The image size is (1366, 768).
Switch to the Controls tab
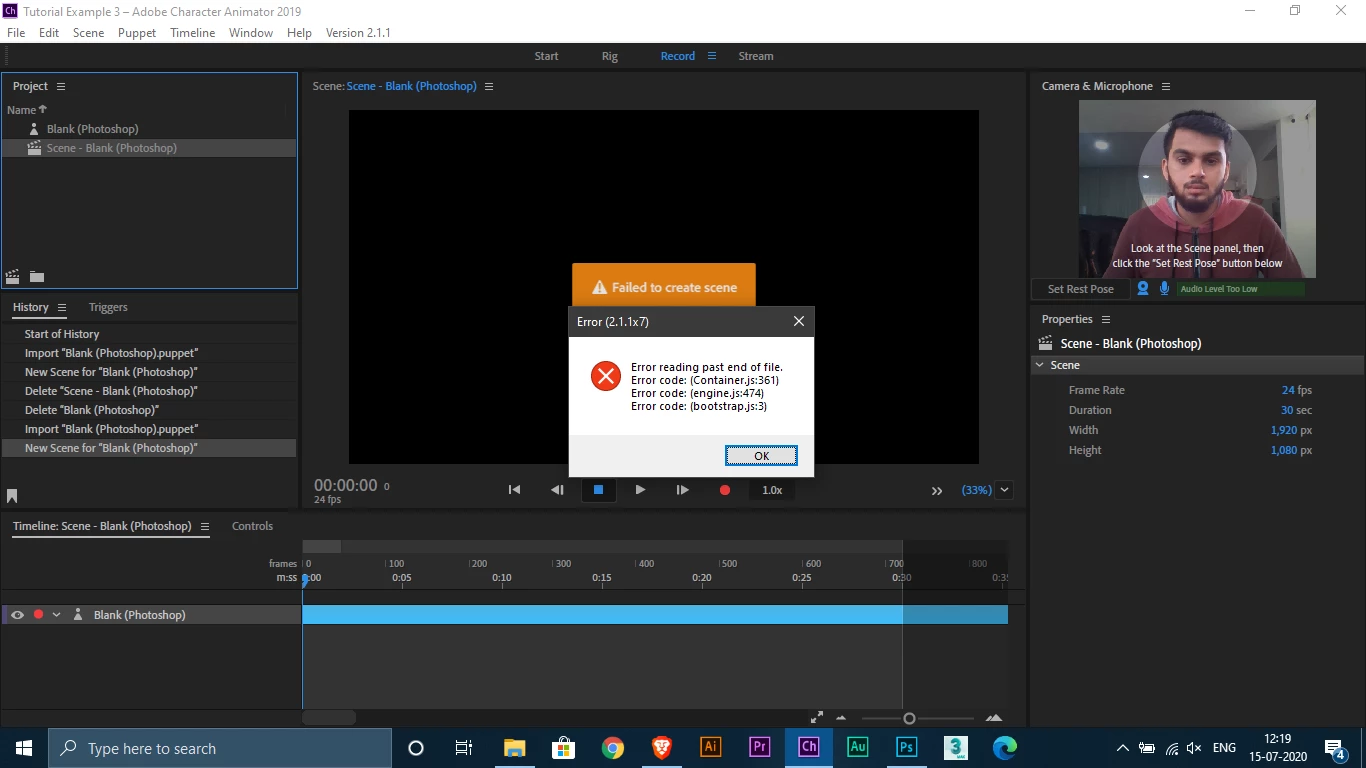pyautogui.click(x=252, y=526)
